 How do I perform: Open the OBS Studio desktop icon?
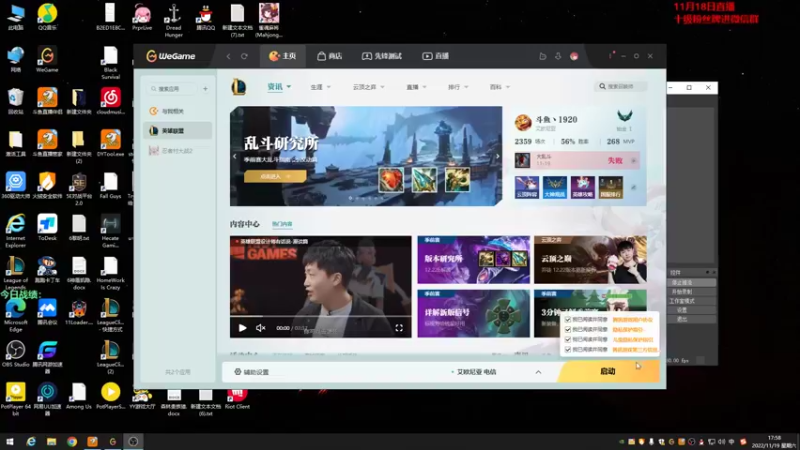(15, 354)
